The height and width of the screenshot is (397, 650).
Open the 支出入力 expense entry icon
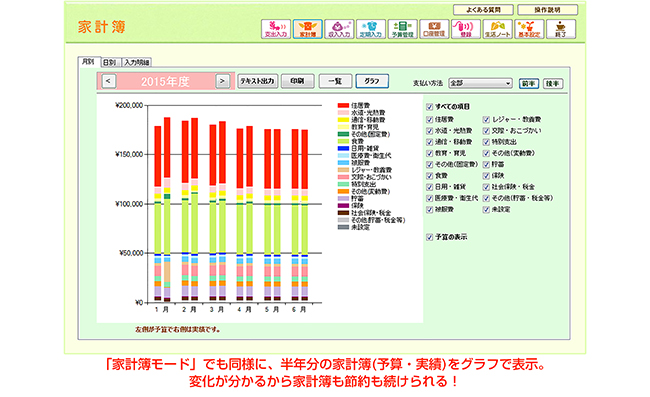point(276,29)
